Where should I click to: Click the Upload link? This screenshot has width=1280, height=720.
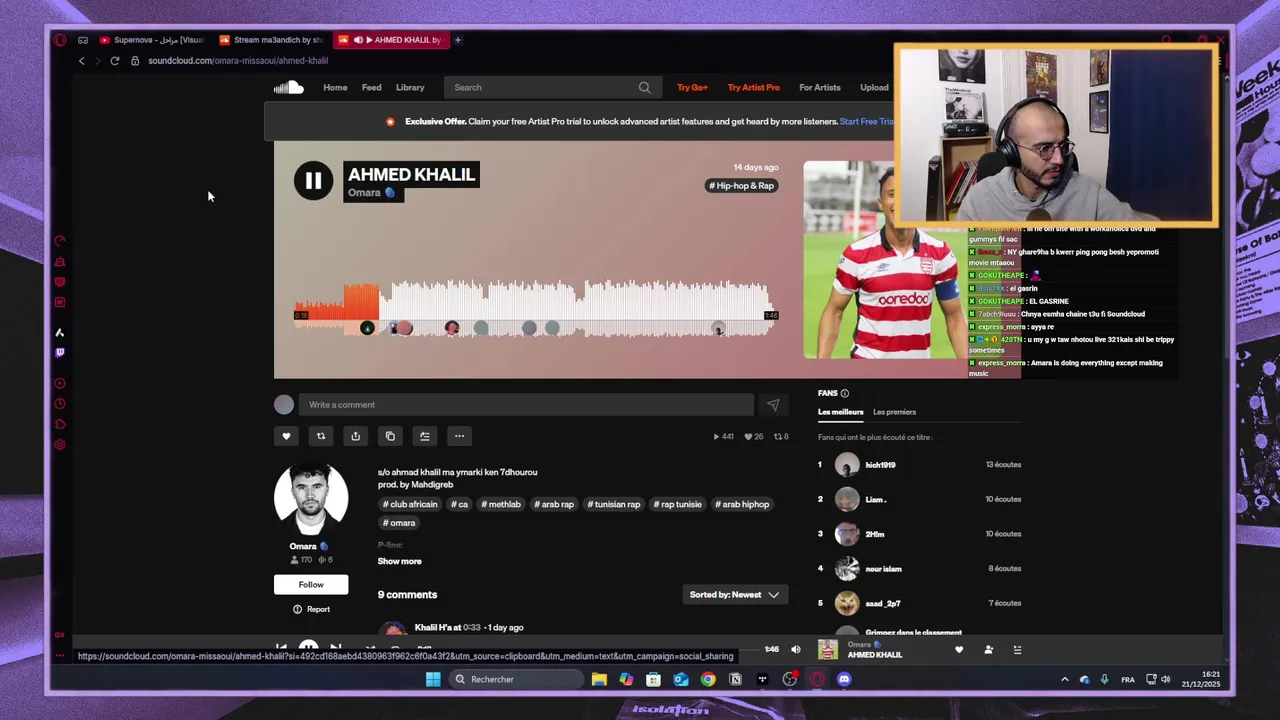874,88
